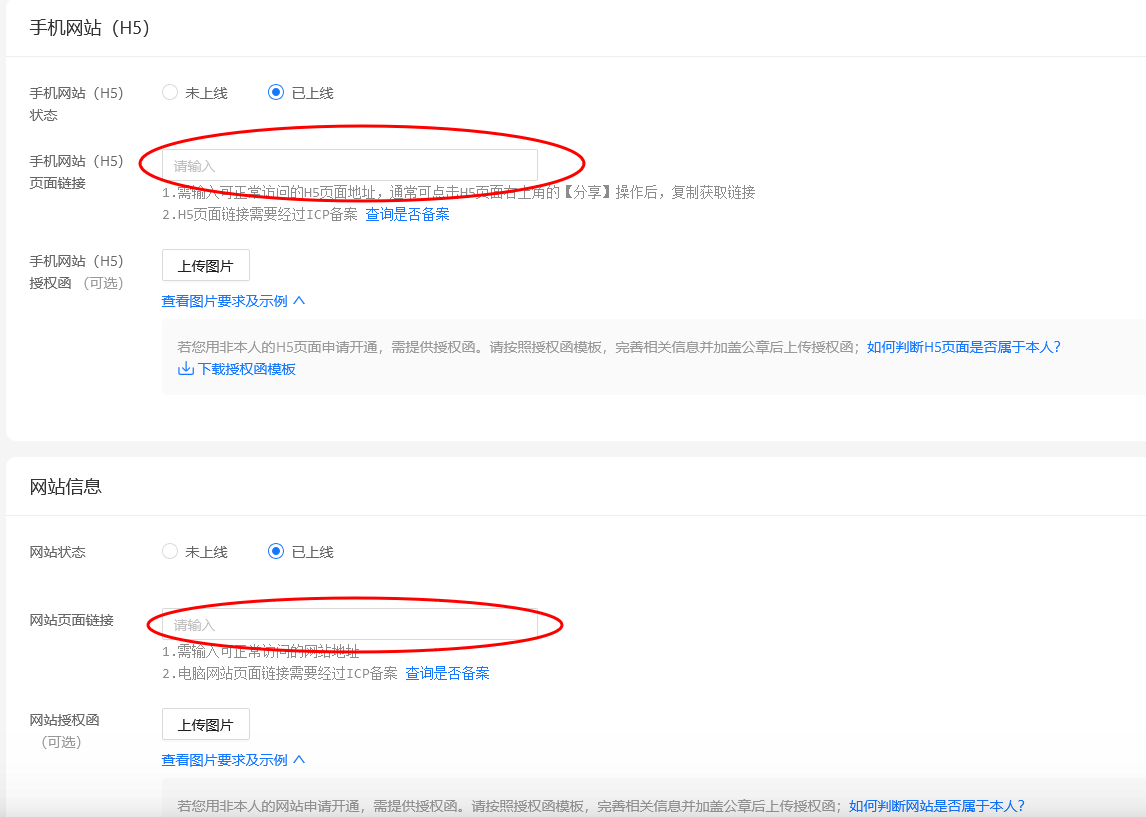Click the 网站信息 section heading
The width and height of the screenshot is (1146, 817).
click(66, 487)
